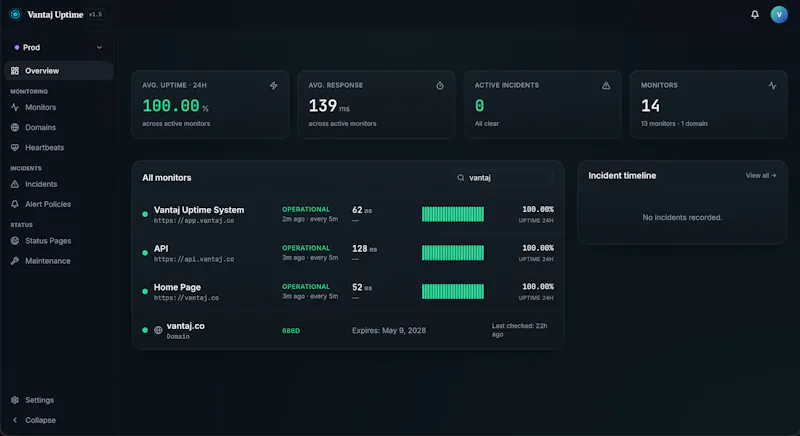Focus the monitor search field containing vantaj
800x436 pixels.
[504, 177]
